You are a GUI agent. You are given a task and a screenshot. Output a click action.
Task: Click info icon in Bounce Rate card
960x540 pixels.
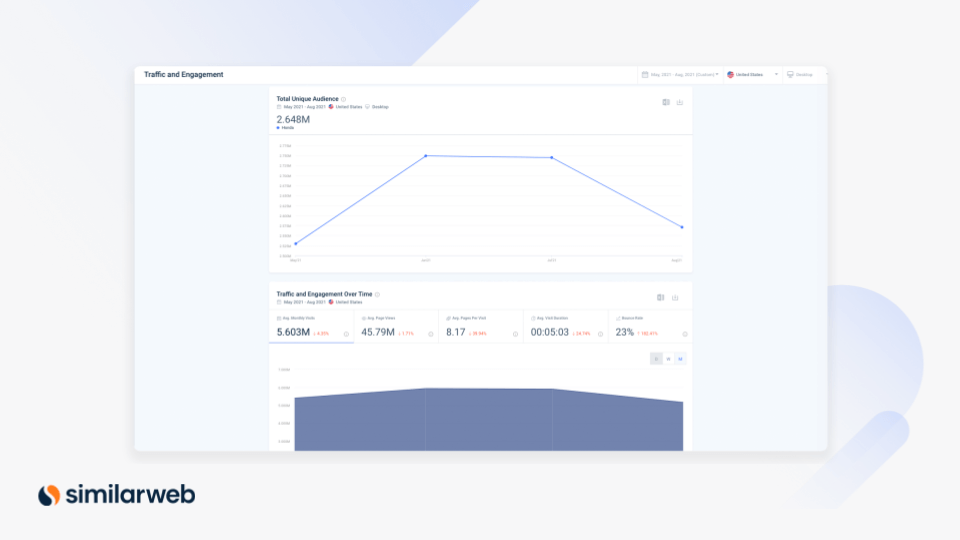click(685, 334)
